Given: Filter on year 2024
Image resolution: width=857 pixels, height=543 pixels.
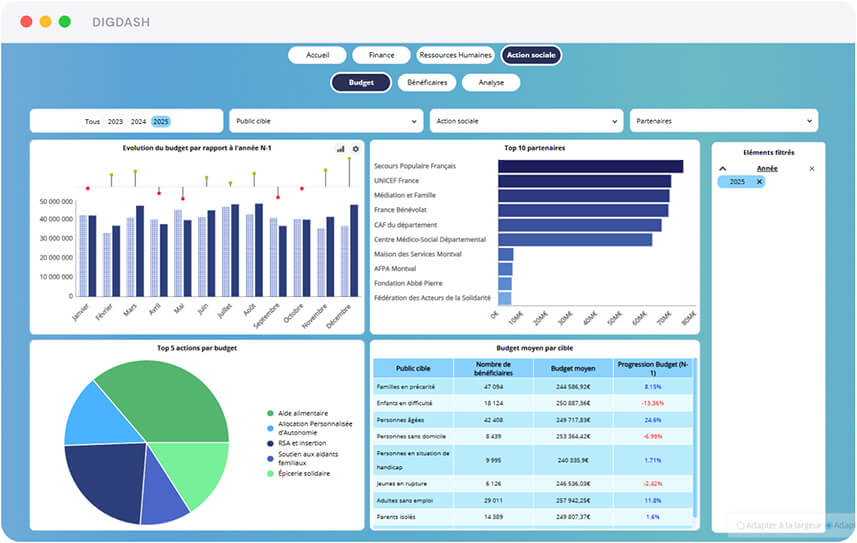Looking at the screenshot, I should [x=138, y=121].
